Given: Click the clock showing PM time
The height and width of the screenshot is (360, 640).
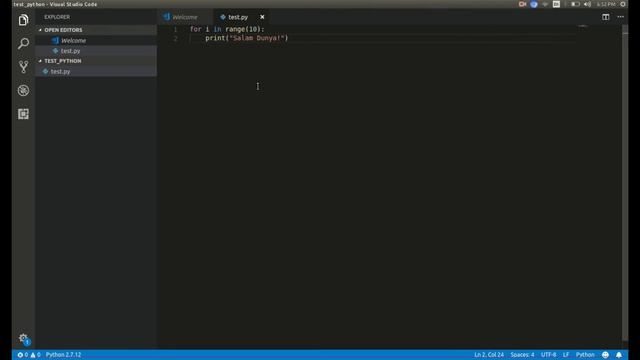Looking at the screenshot, I should click(x=606, y=4).
